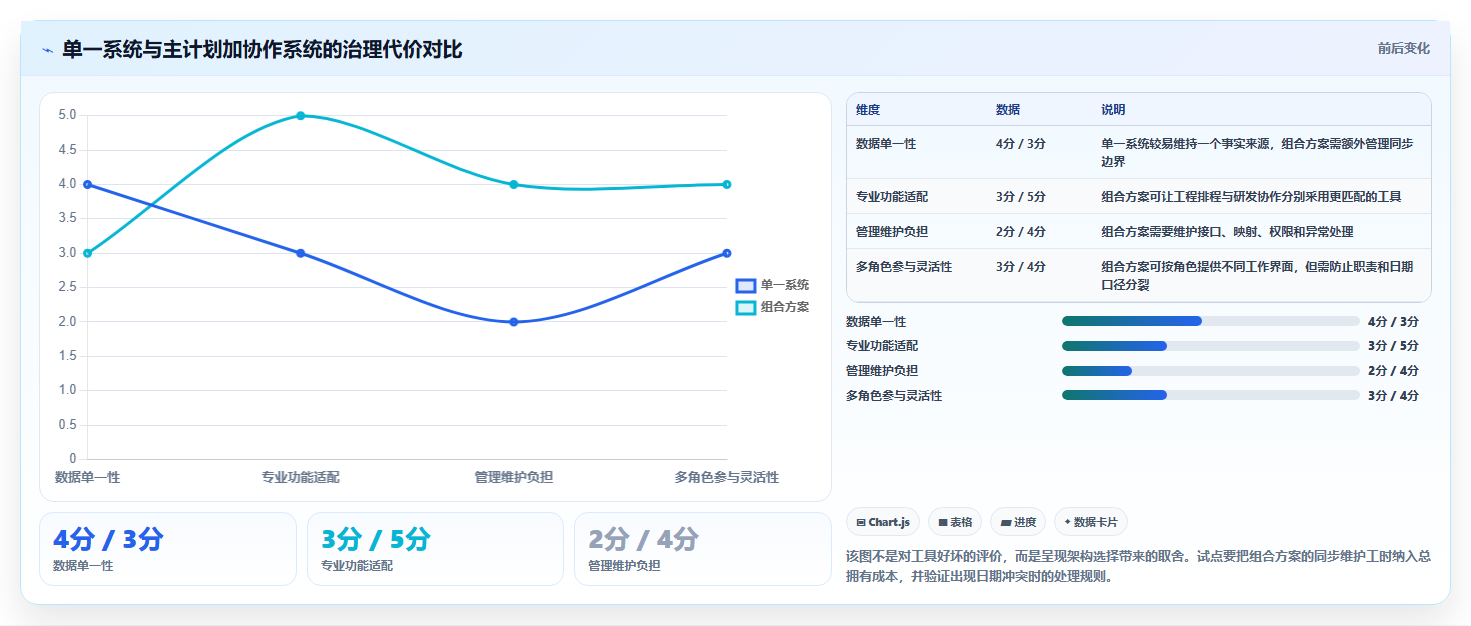Toggle 单一系统 legend swatch in chart
1471x626 pixels.
(x=745, y=285)
